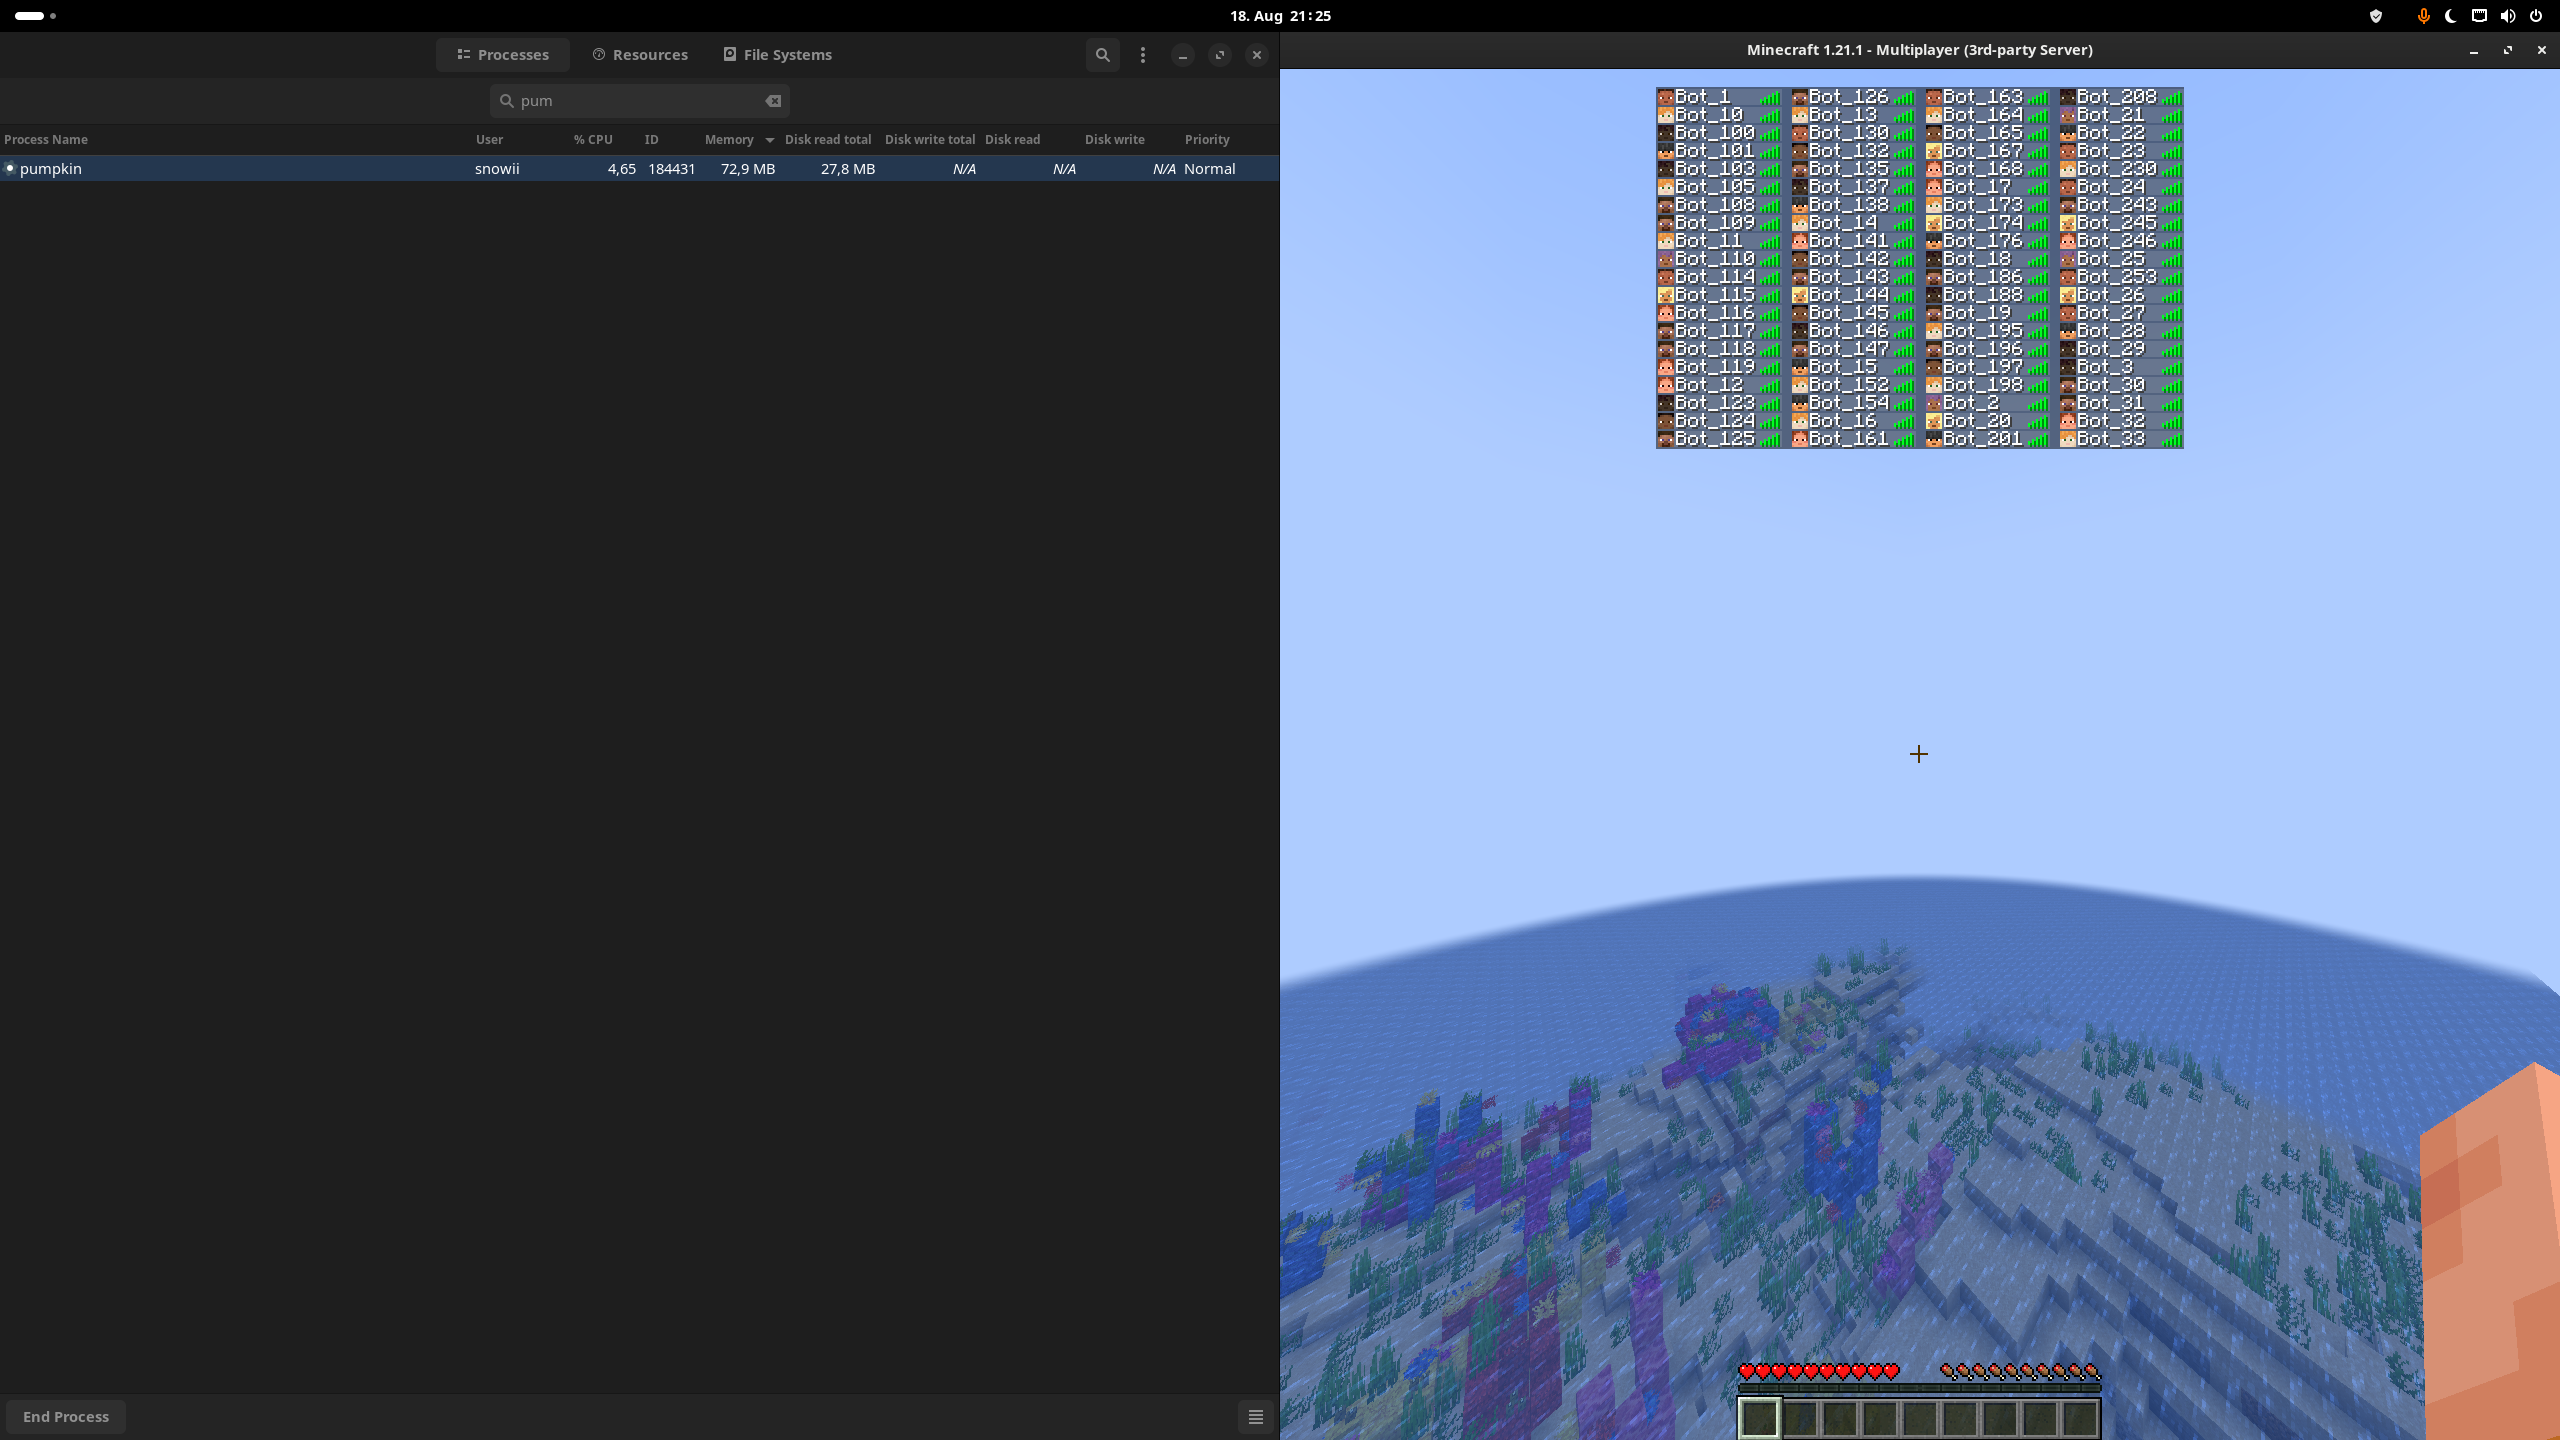2560x1440 pixels.
Task: Clear the 'pum' search text with backspace icon
Action: coord(773,101)
